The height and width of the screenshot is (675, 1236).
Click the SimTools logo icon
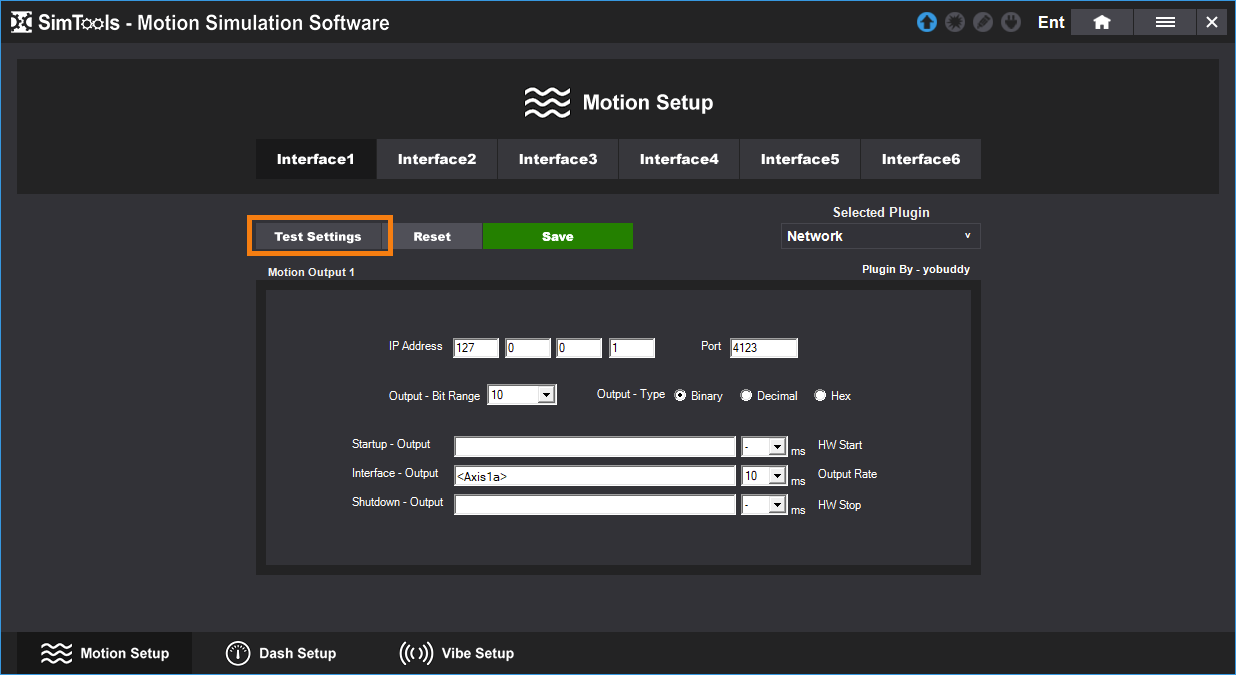tap(21, 22)
